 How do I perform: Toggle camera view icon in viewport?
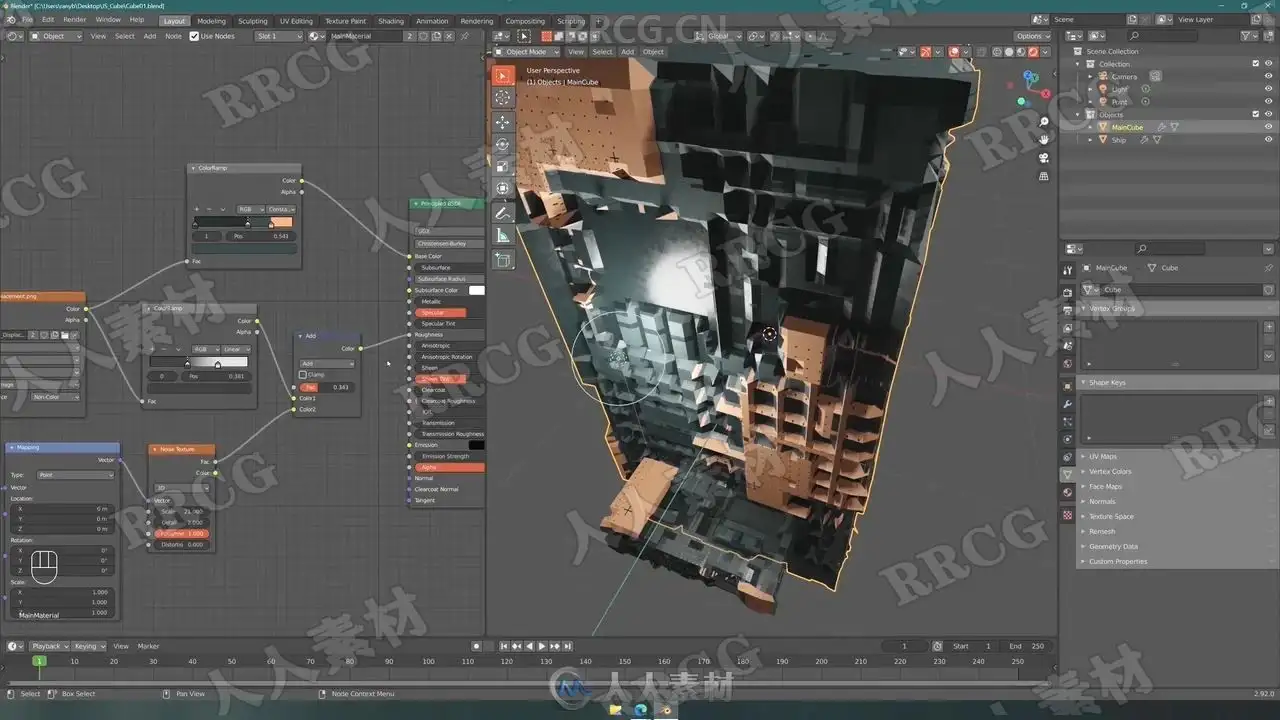tap(1044, 158)
